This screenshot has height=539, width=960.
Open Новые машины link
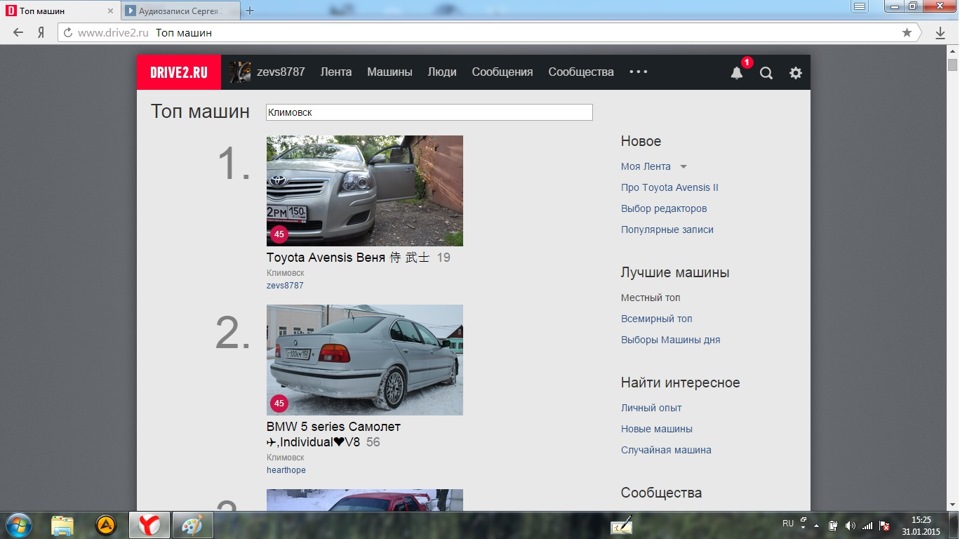click(x=656, y=429)
